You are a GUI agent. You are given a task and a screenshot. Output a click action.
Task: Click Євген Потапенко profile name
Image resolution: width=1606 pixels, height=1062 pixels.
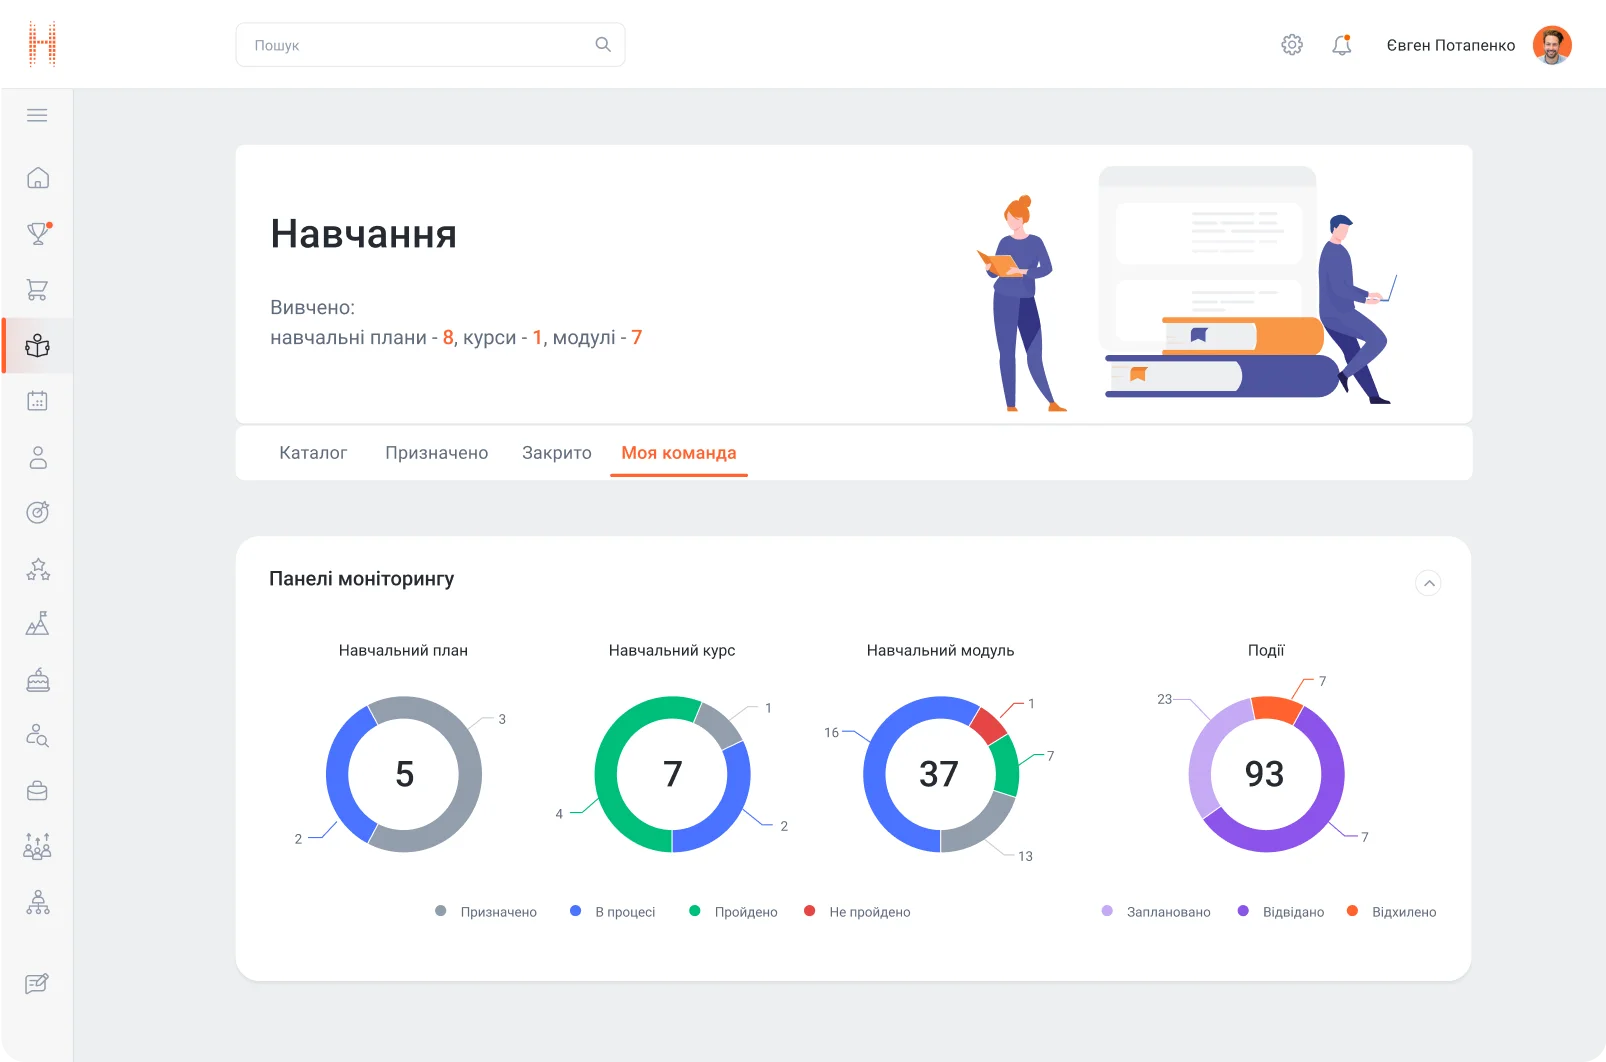tap(1451, 45)
